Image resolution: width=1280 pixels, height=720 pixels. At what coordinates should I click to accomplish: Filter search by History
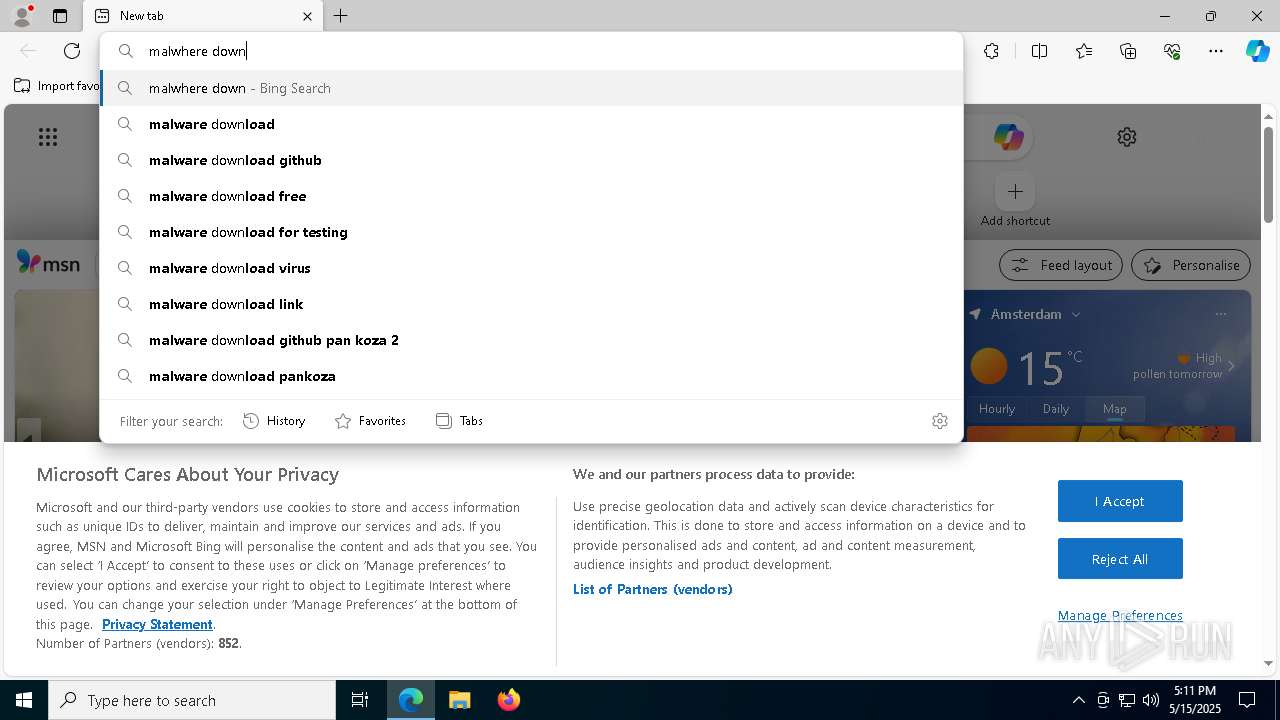[x=274, y=421]
